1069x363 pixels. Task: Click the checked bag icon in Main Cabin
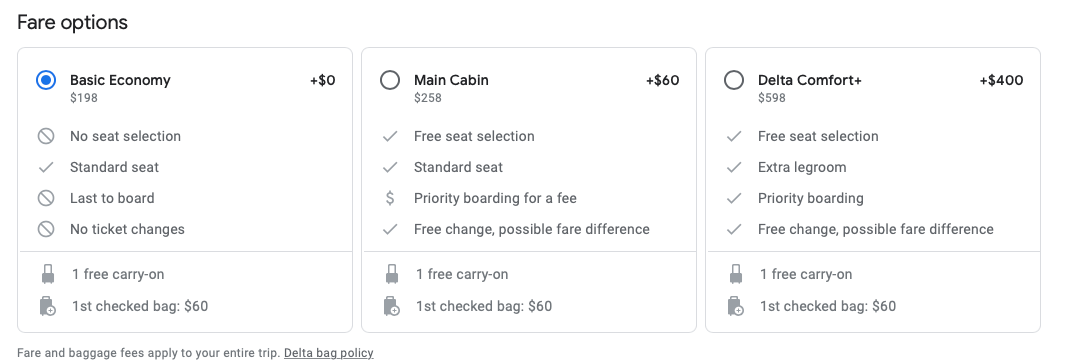[392, 306]
